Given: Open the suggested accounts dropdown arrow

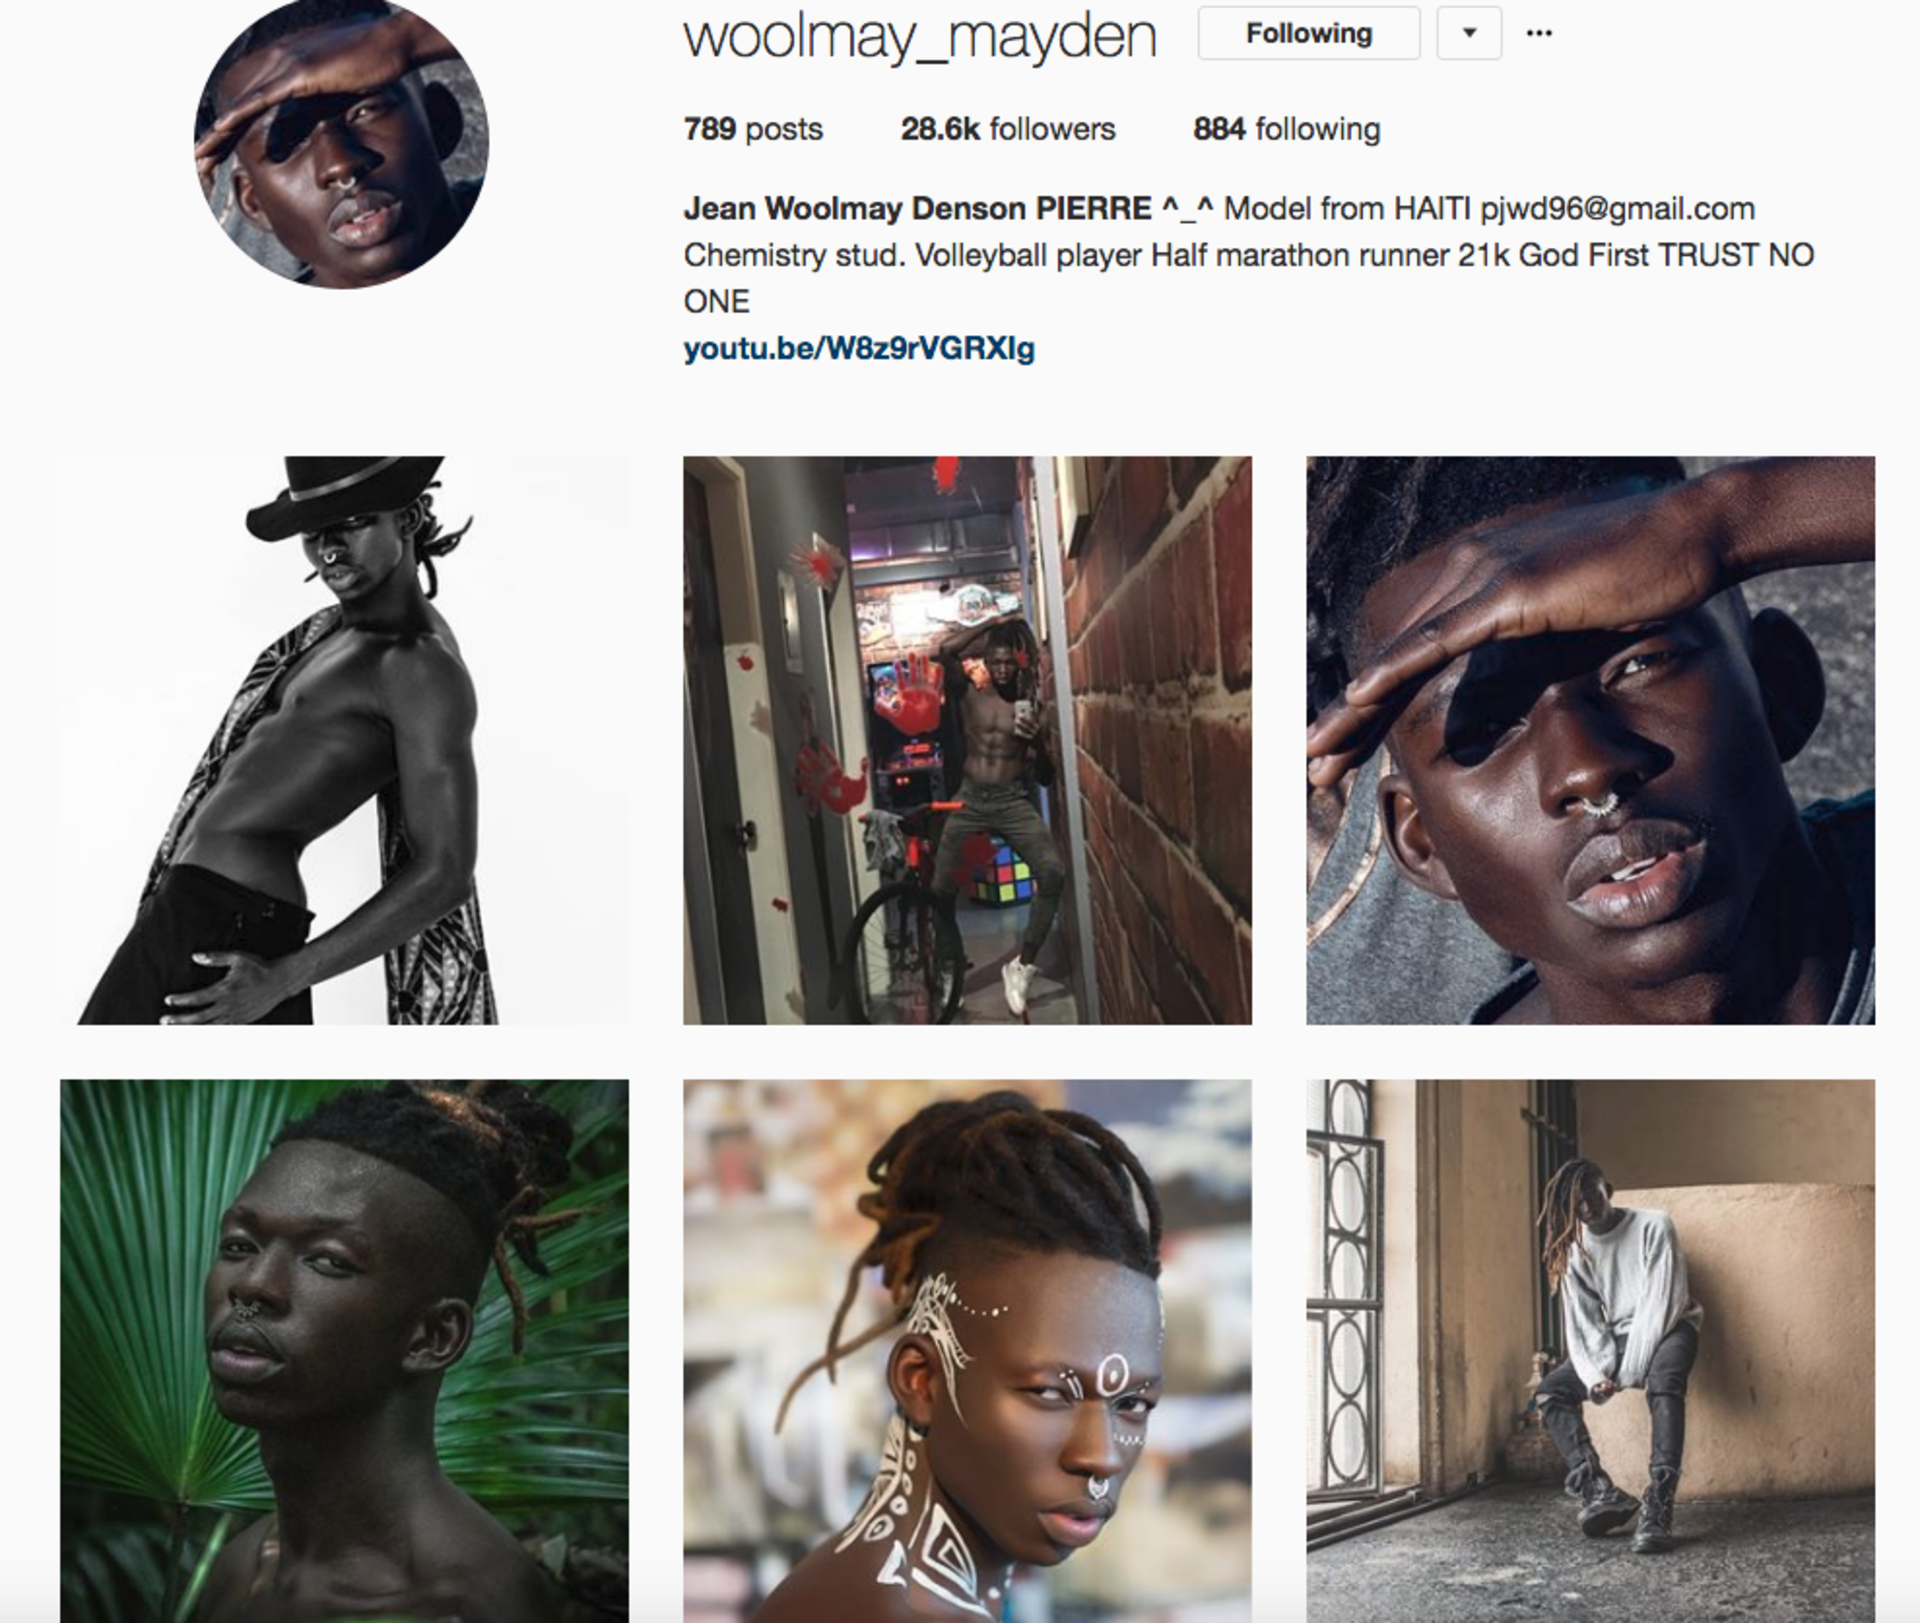Looking at the screenshot, I should click(1469, 33).
